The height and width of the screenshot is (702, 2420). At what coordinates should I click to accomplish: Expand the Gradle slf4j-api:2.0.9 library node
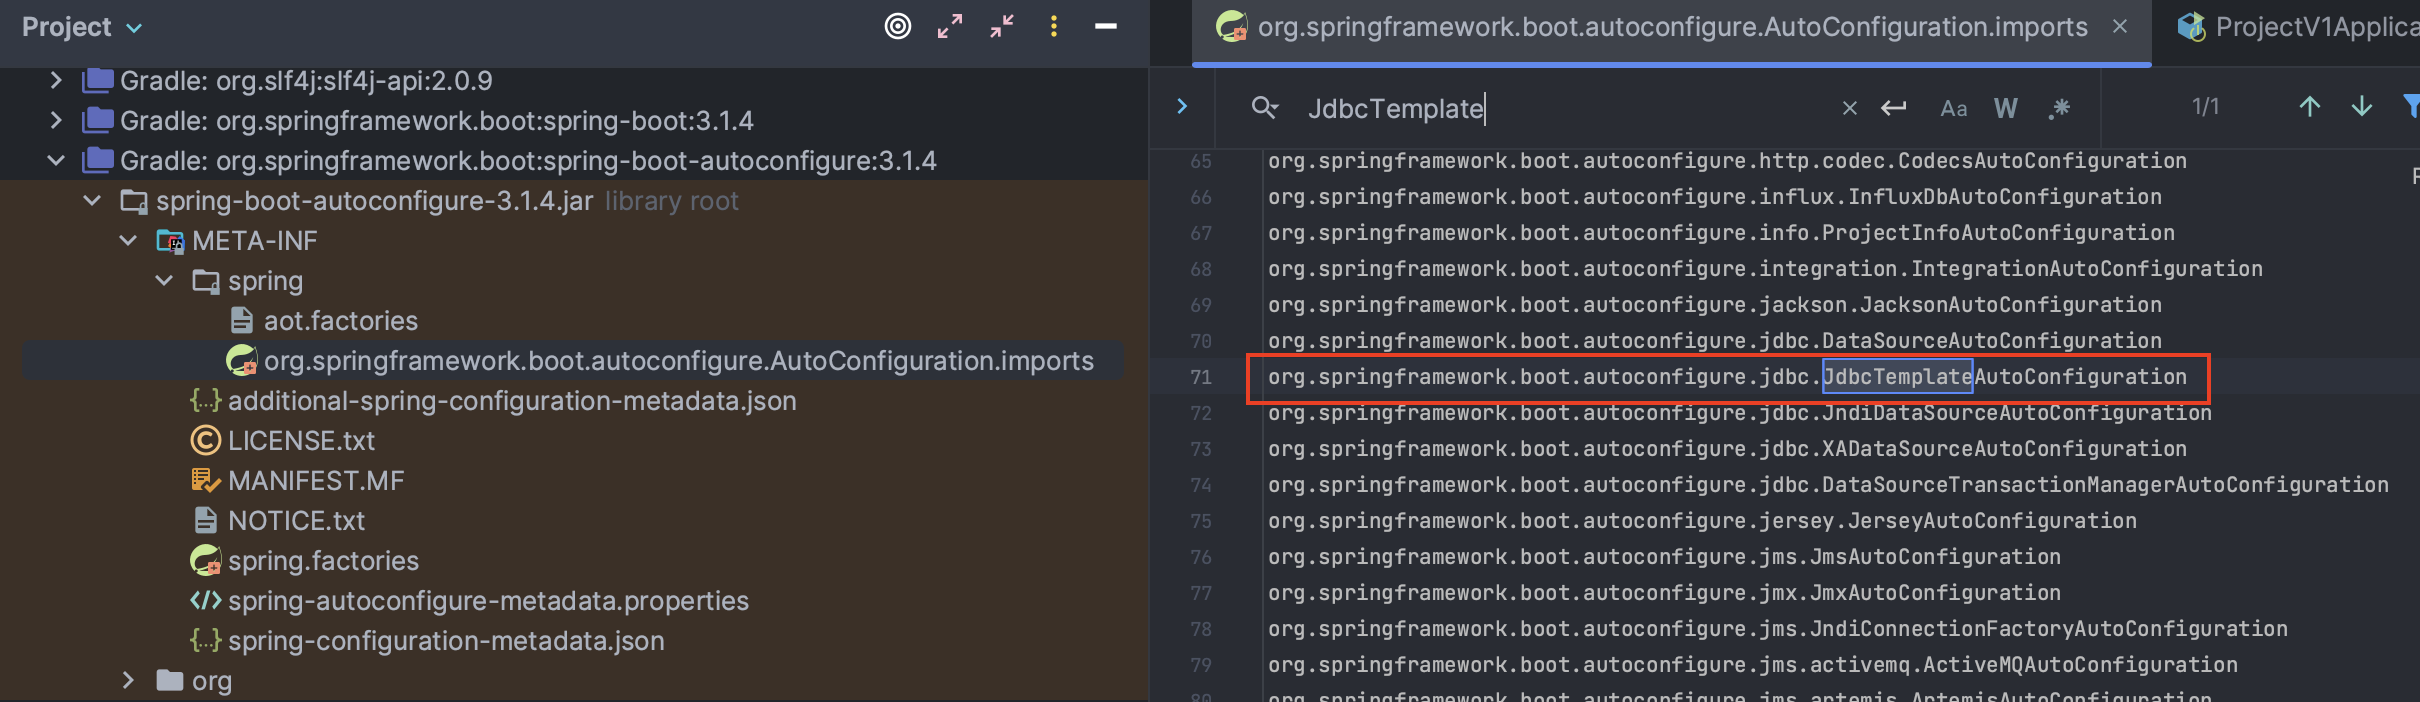click(x=56, y=81)
